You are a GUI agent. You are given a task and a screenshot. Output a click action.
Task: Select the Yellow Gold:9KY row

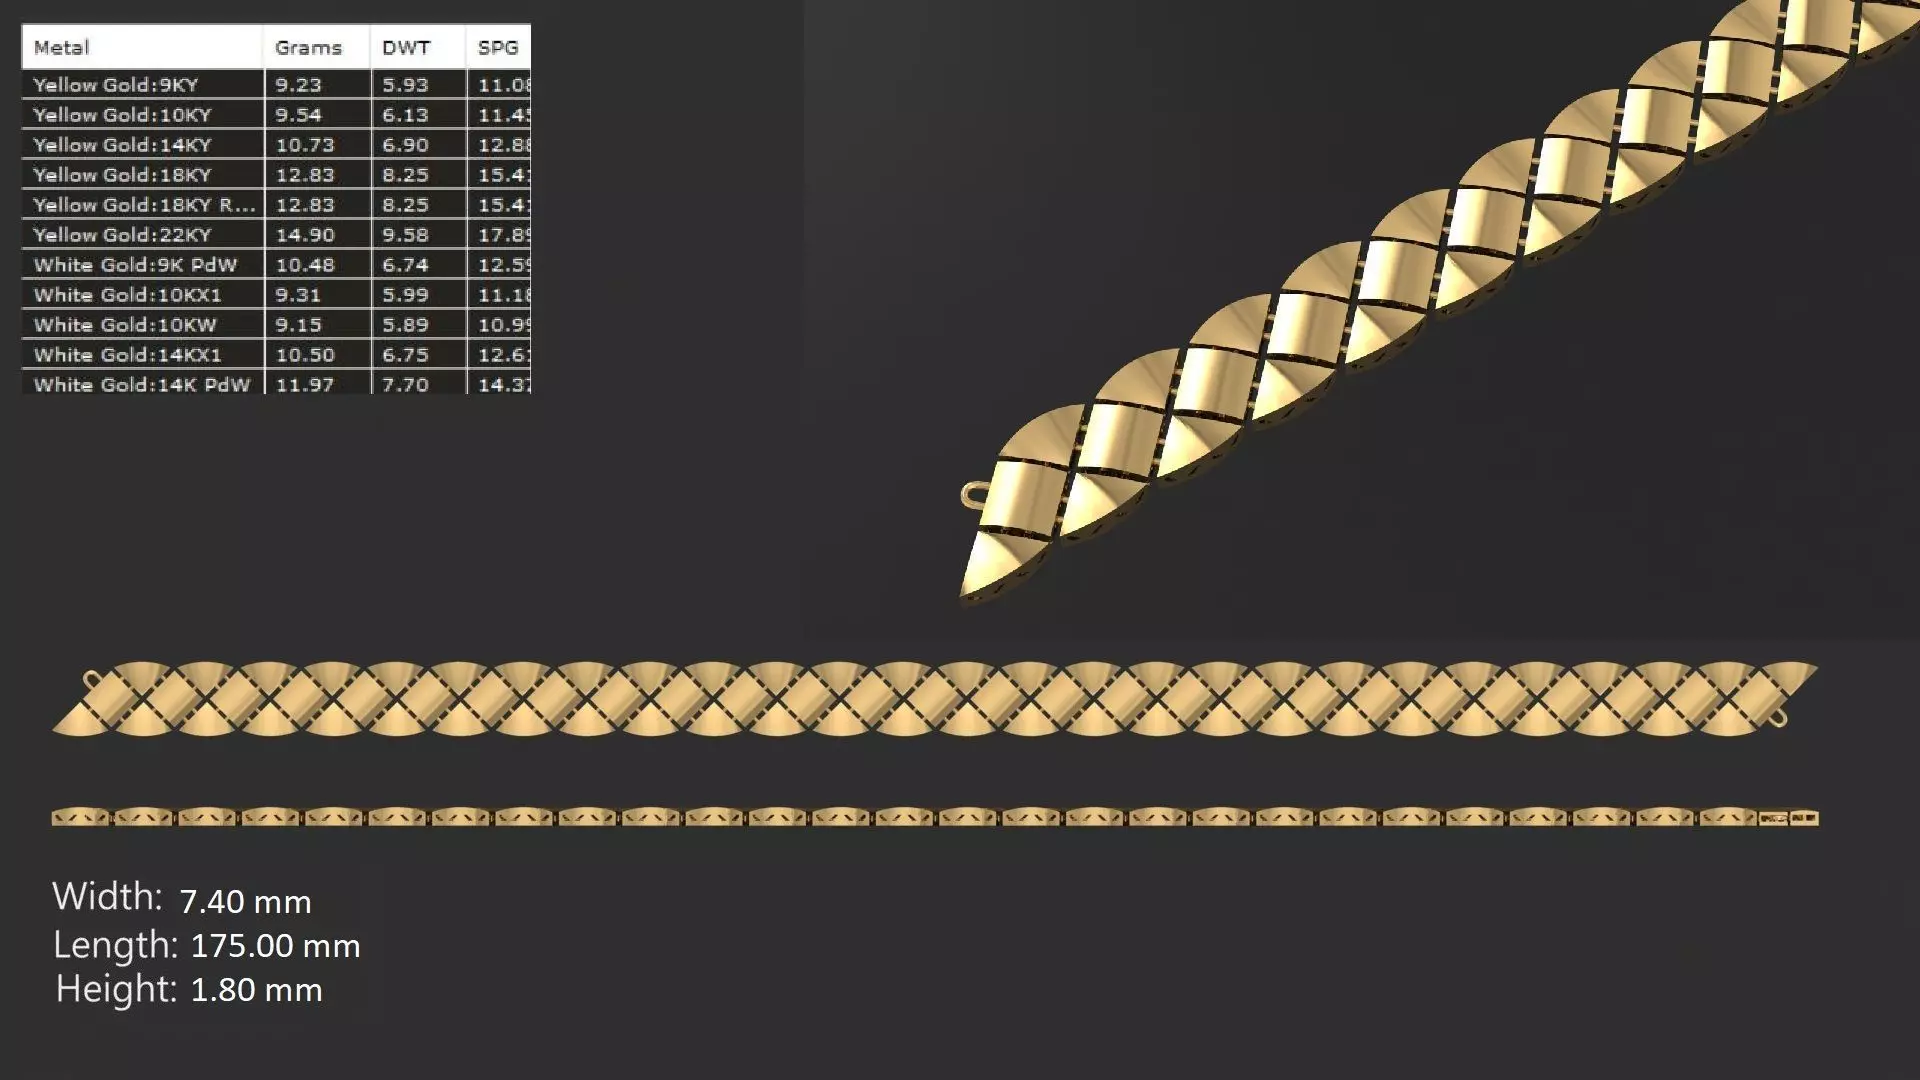pos(116,85)
